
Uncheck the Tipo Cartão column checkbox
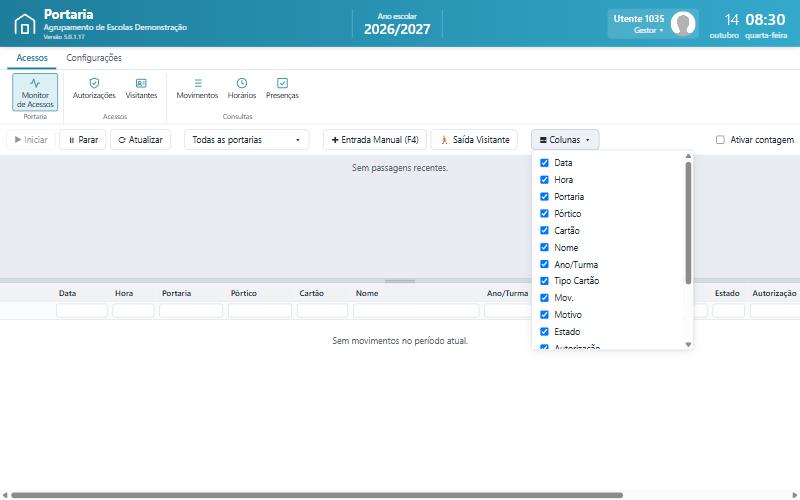pos(544,281)
